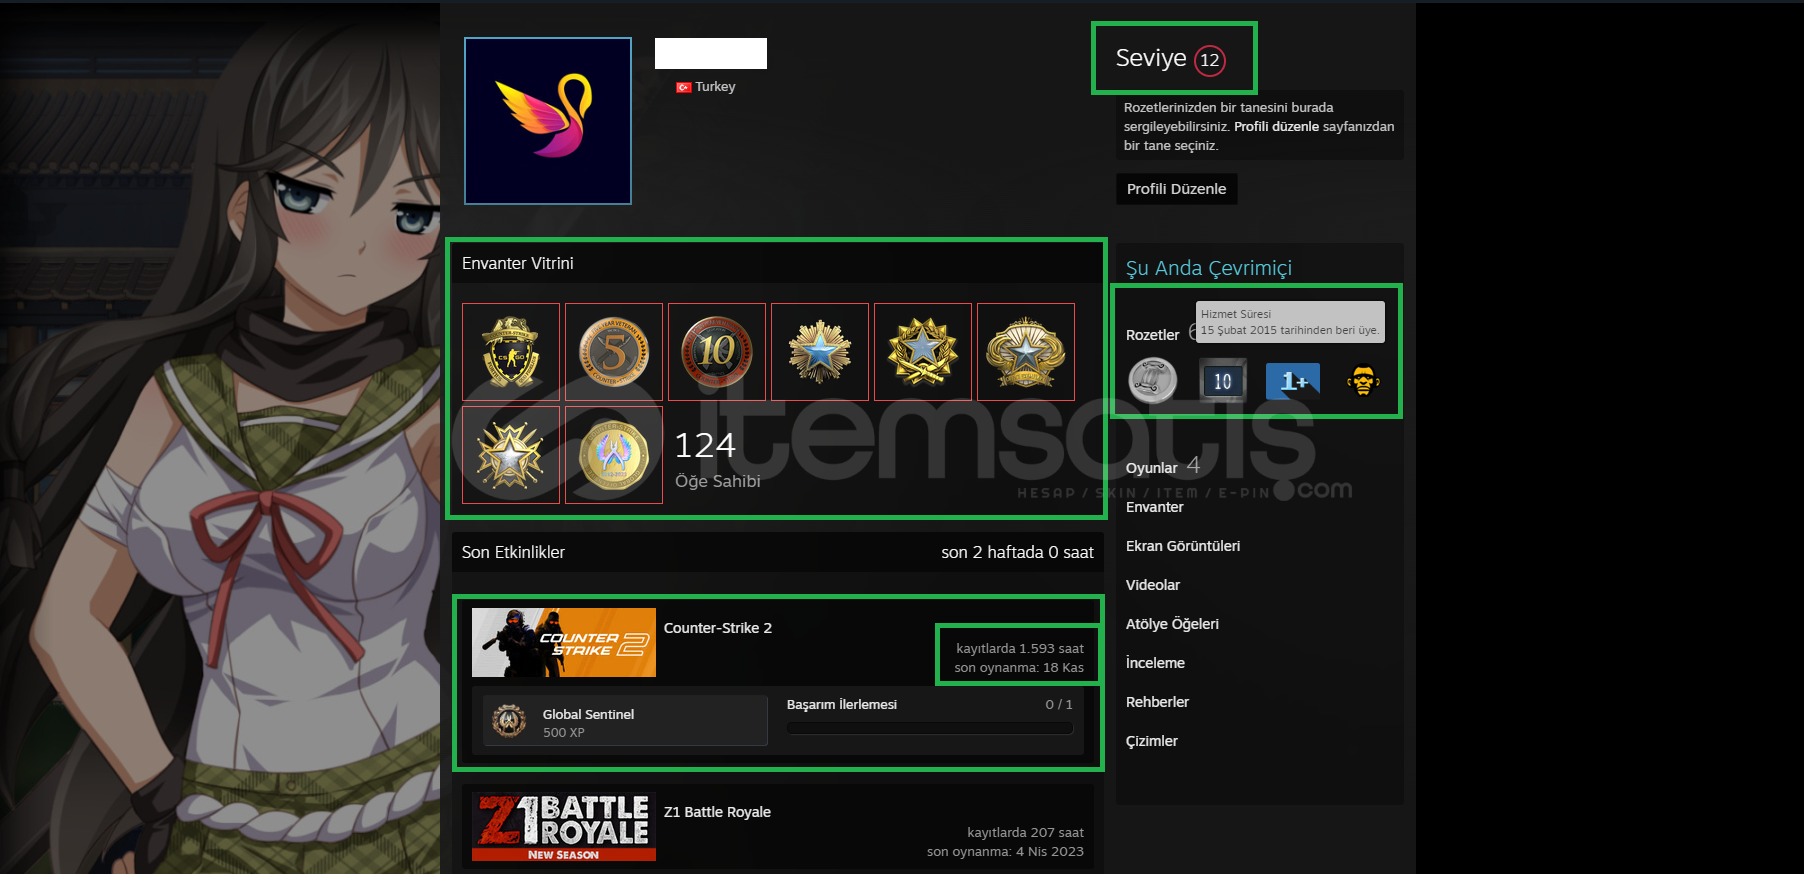Viewport: 1804px width, 874px height.
Task: Click the Son Etkinlikler heading
Action: [x=513, y=552]
